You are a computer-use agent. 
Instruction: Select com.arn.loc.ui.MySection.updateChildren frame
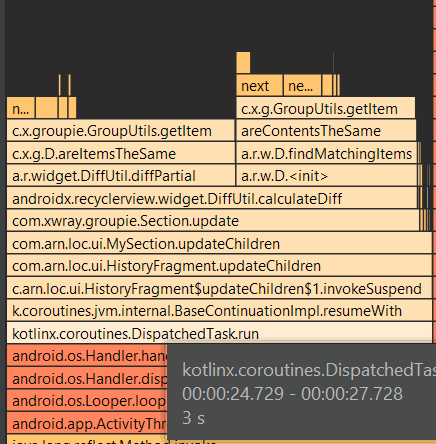pos(219,243)
